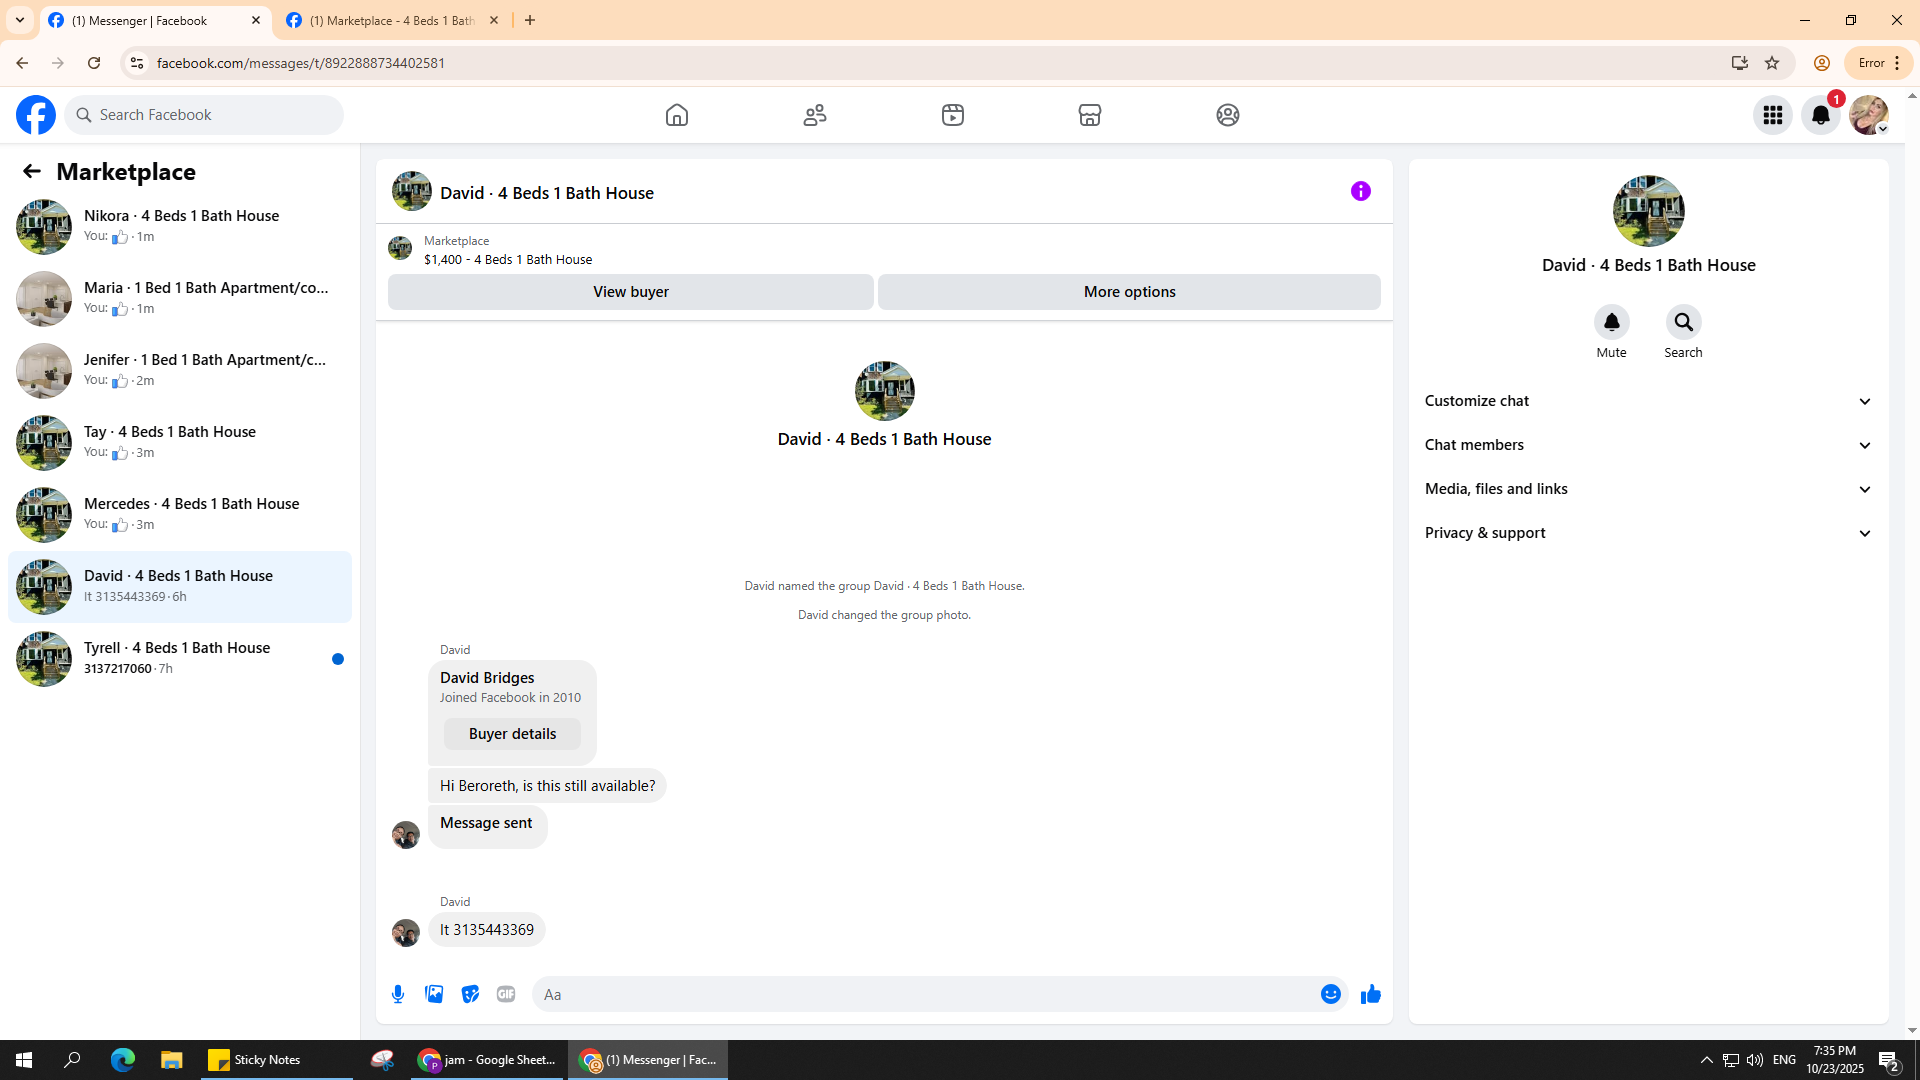Click the message input field

pyautogui.click(x=925, y=994)
